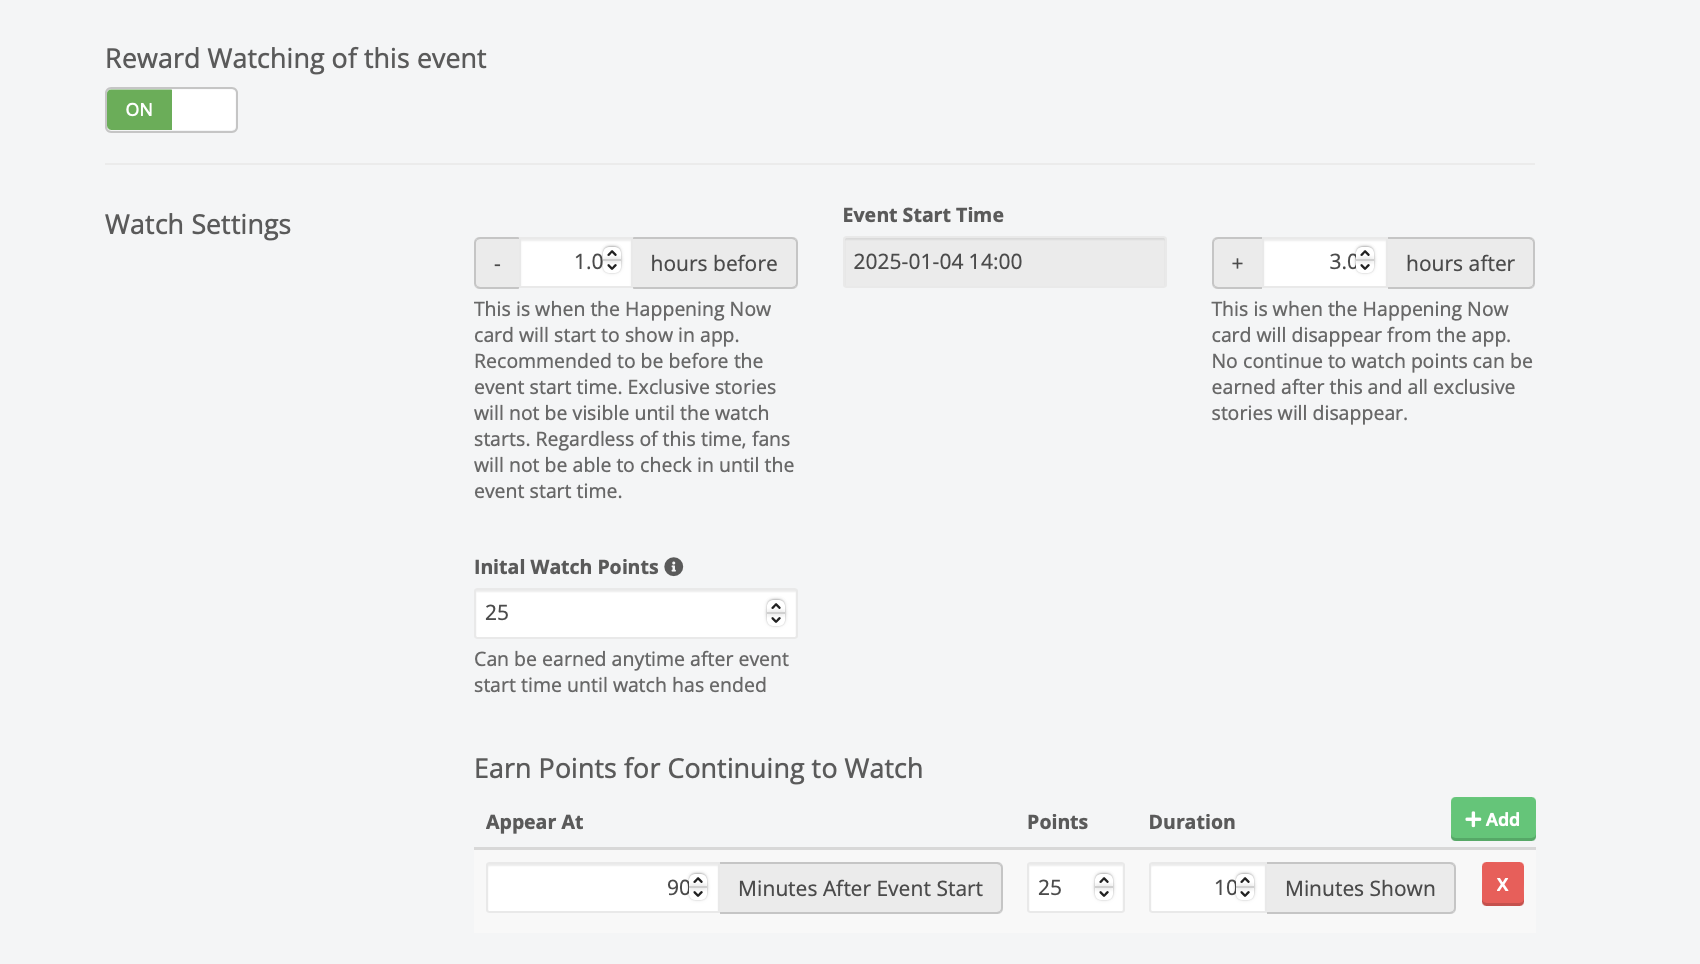Click the Appear At stepper arrows
This screenshot has width=1700, height=964.
point(699,887)
